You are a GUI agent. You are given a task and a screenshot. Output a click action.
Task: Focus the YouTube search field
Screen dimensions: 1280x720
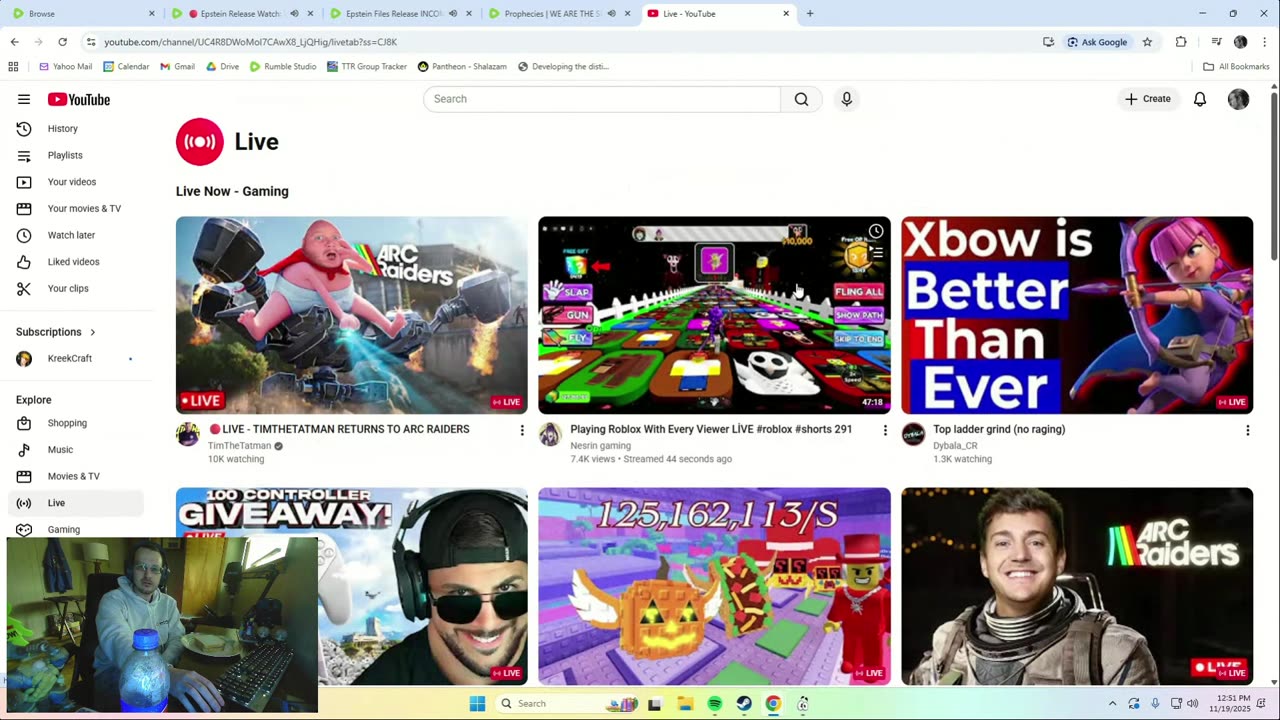click(602, 99)
